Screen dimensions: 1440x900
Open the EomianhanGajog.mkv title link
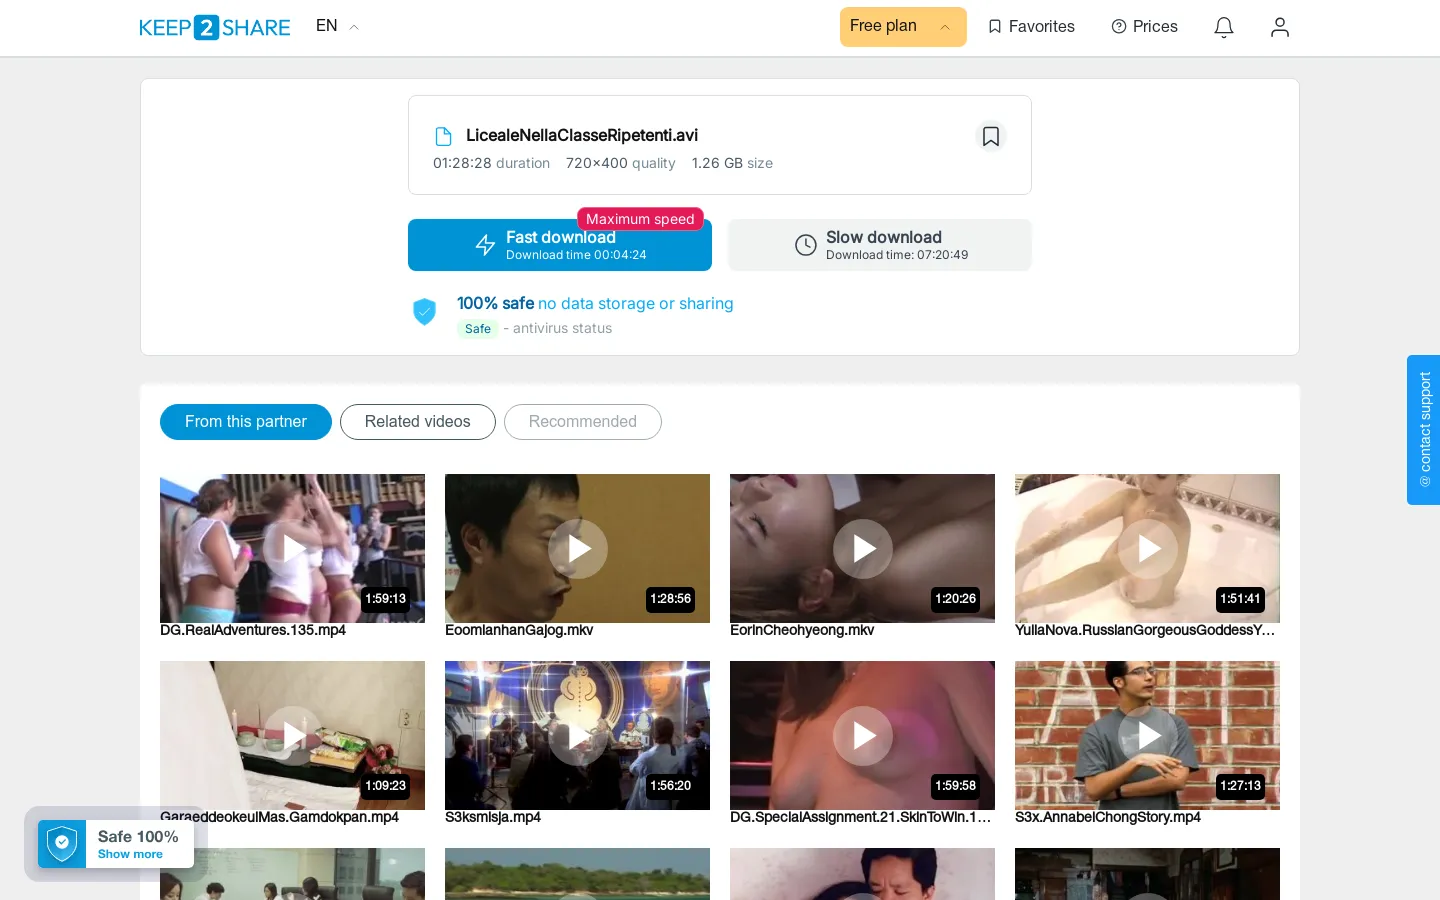(x=519, y=630)
